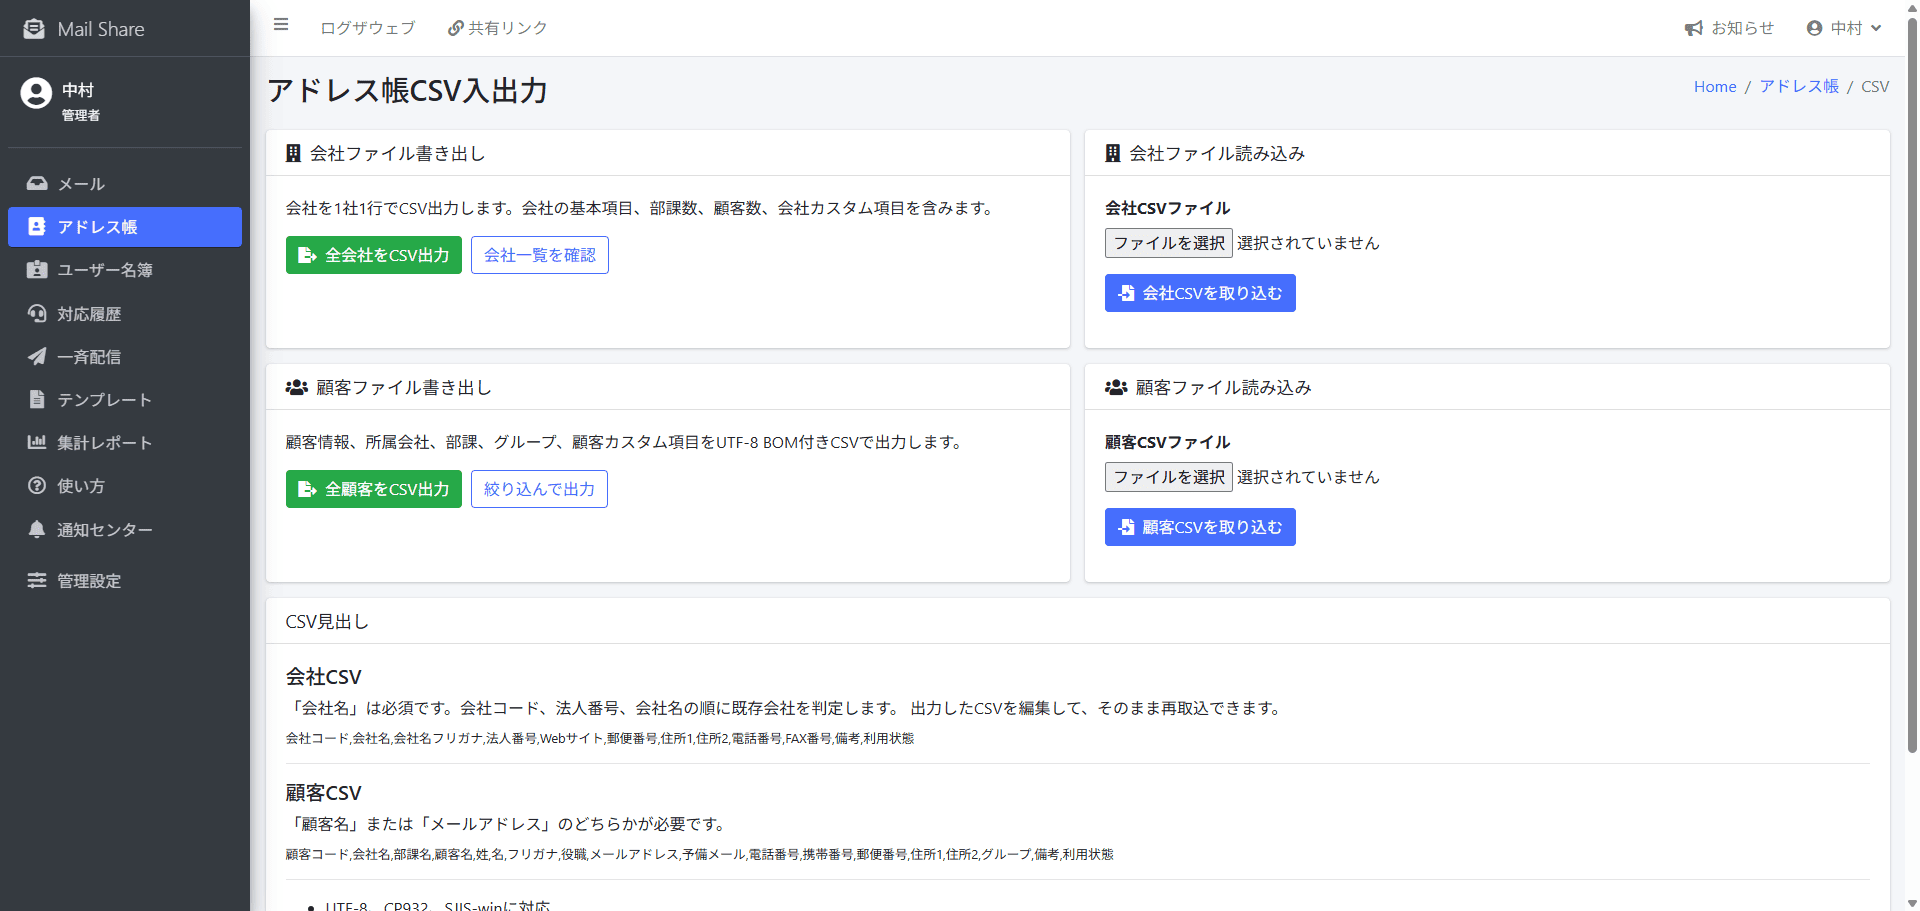Choose a file for 会社CSVファイル
Screen dimensions: 1920x911
click(x=1169, y=243)
